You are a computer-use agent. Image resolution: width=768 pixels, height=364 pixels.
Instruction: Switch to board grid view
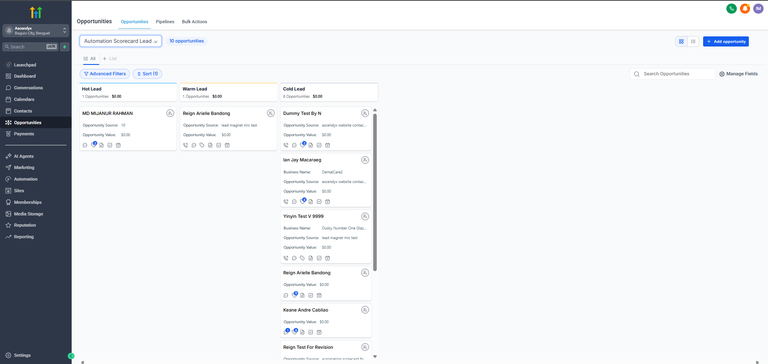(x=681, y=42)
